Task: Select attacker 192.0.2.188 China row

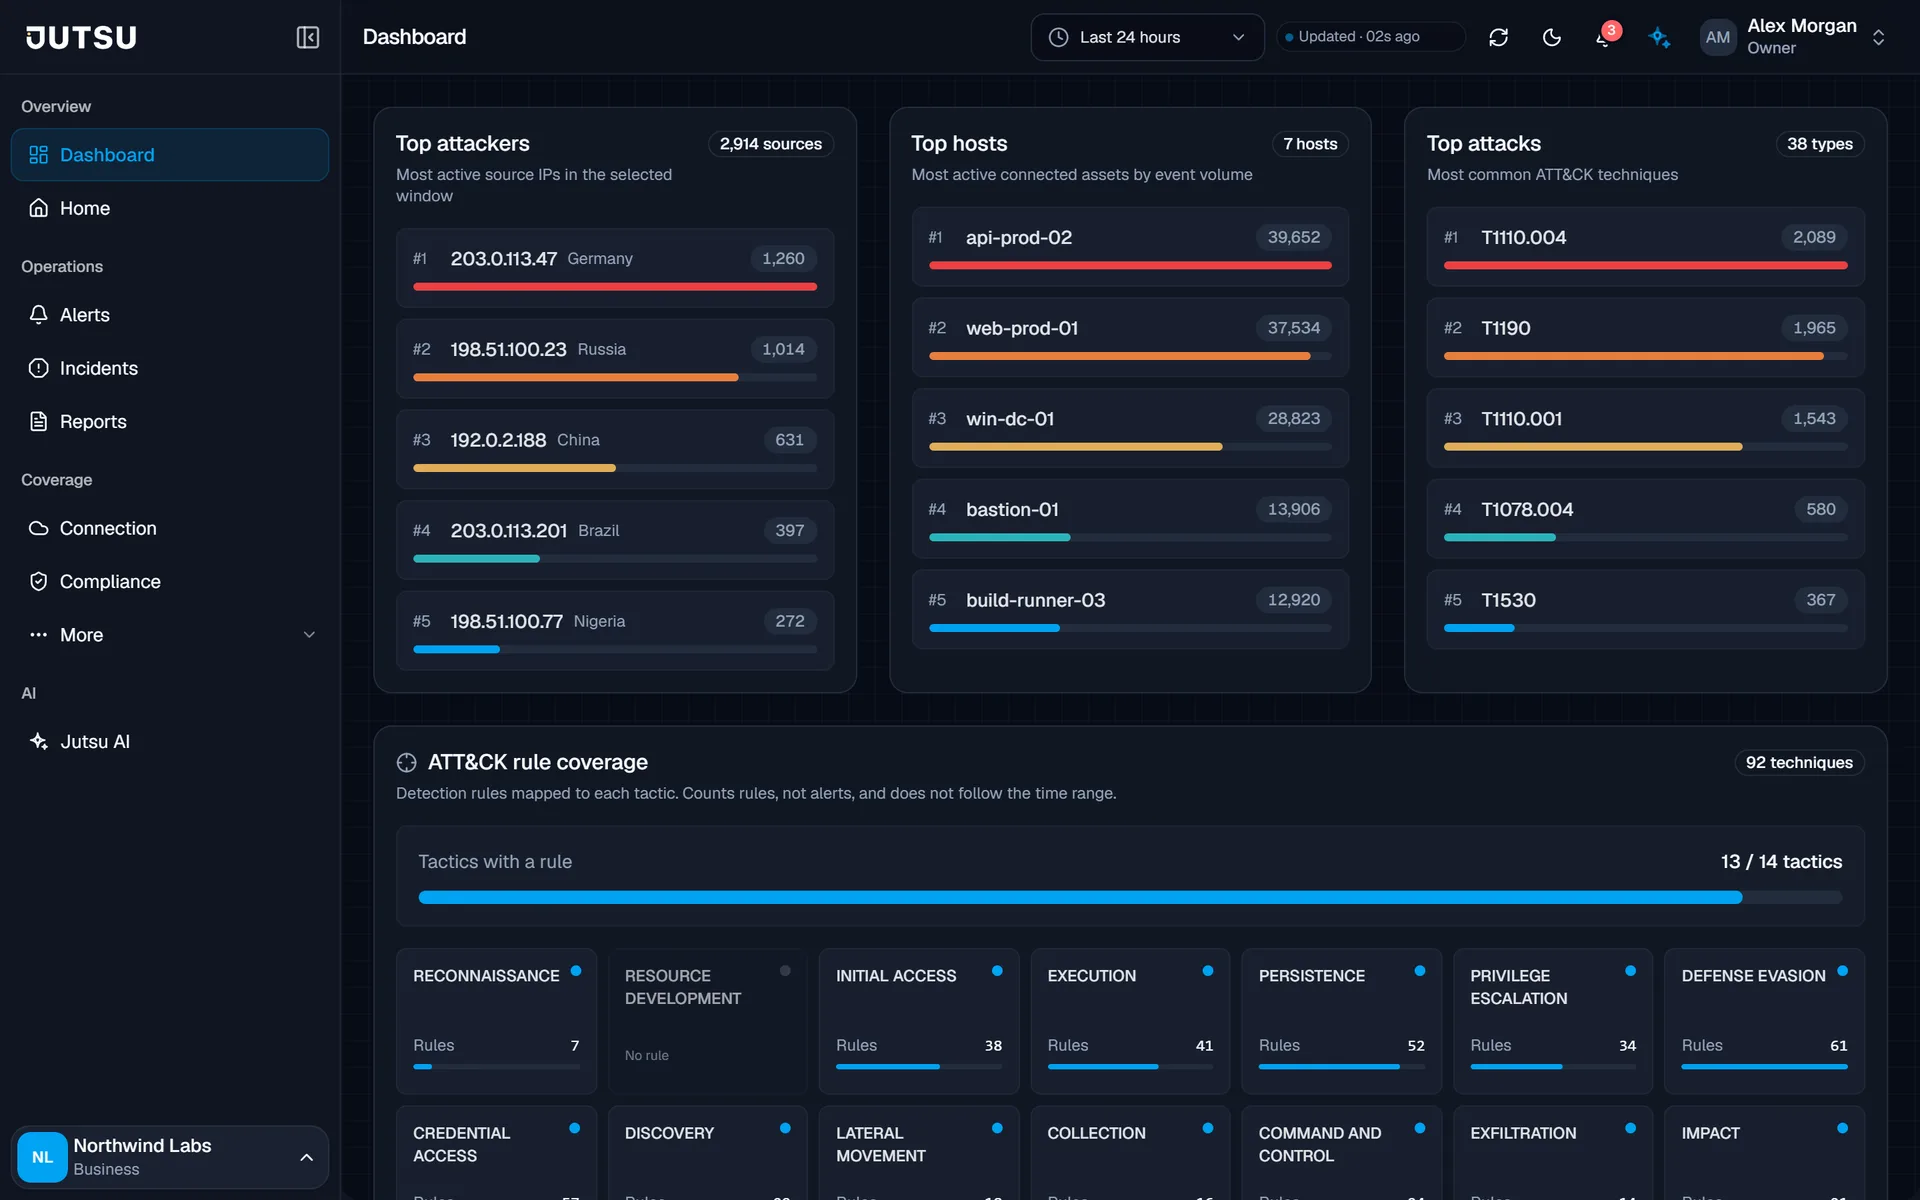Action: click(615, 449)
